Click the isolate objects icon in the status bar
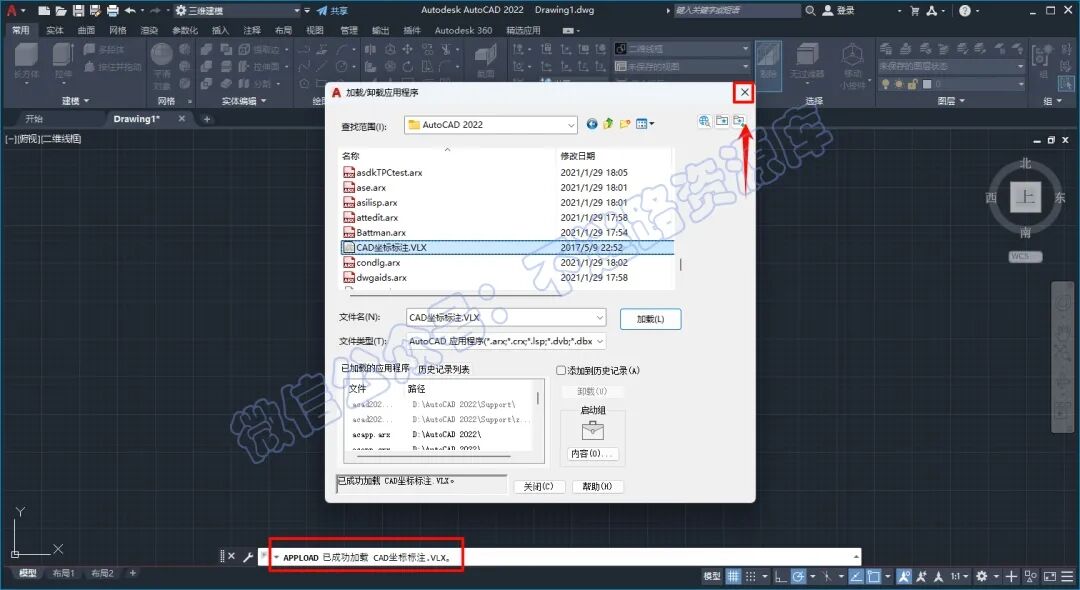The width and height of the screenshot is (1080, 590). pyautogui.click(x=1030, y=576)
